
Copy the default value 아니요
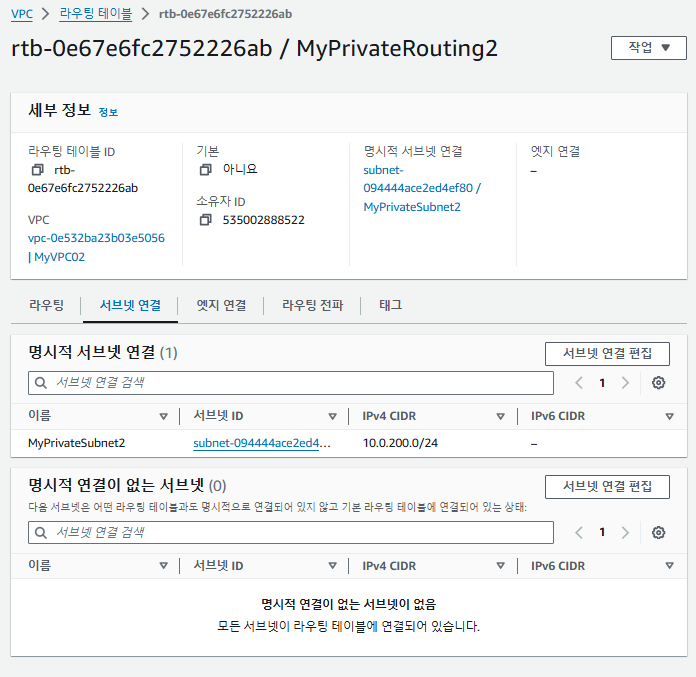click(205, 170)
